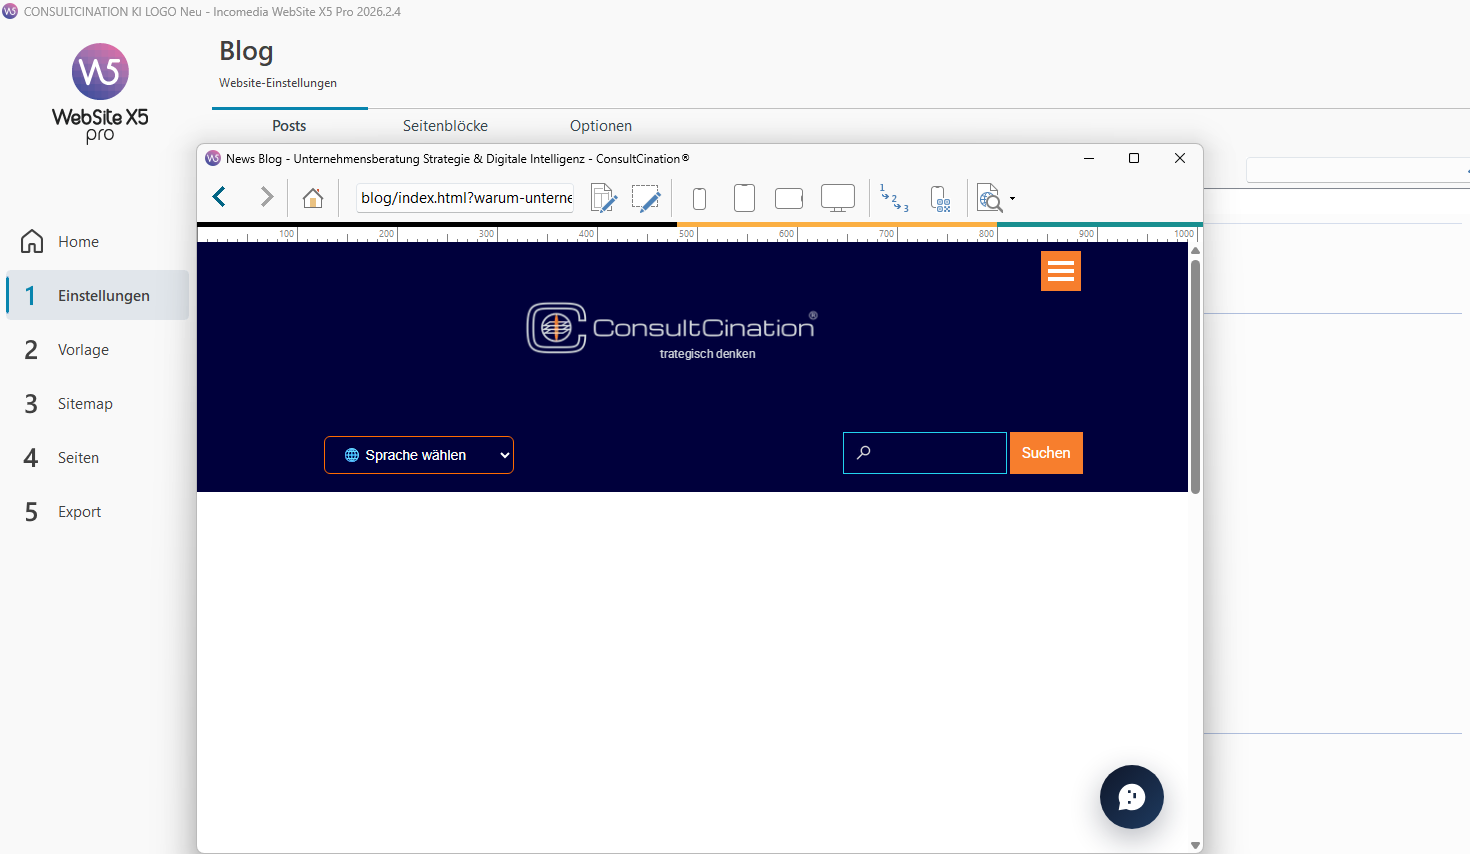The height and width of the screenshot is (854, 1470).
Task: Click the phone QR code icon
Action: [x=940, y=199]
